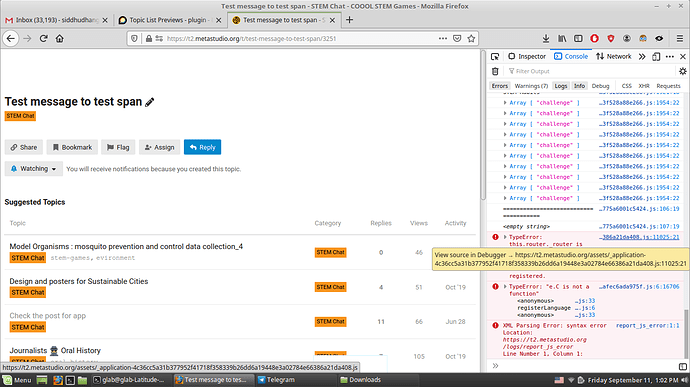Image resolution: width=690 pixels, height=387 pixels.
Task: Toggle the console split sidebar icon at the bottom
Action: pos(683,366)
